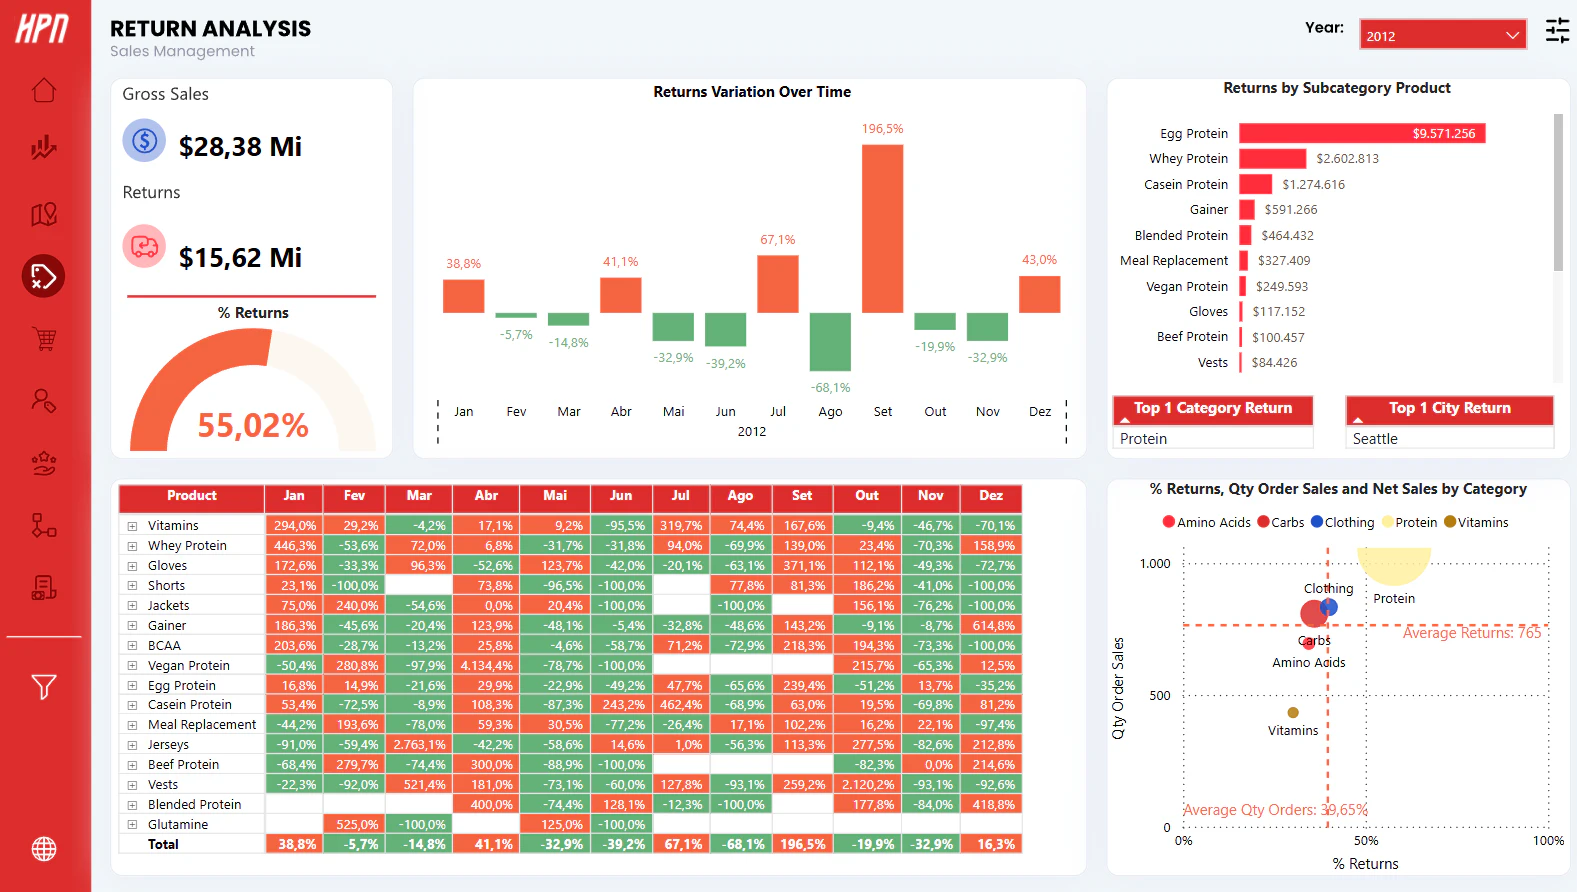Open the bar chart analytics icon in sidebar

[x=44, y=148]
